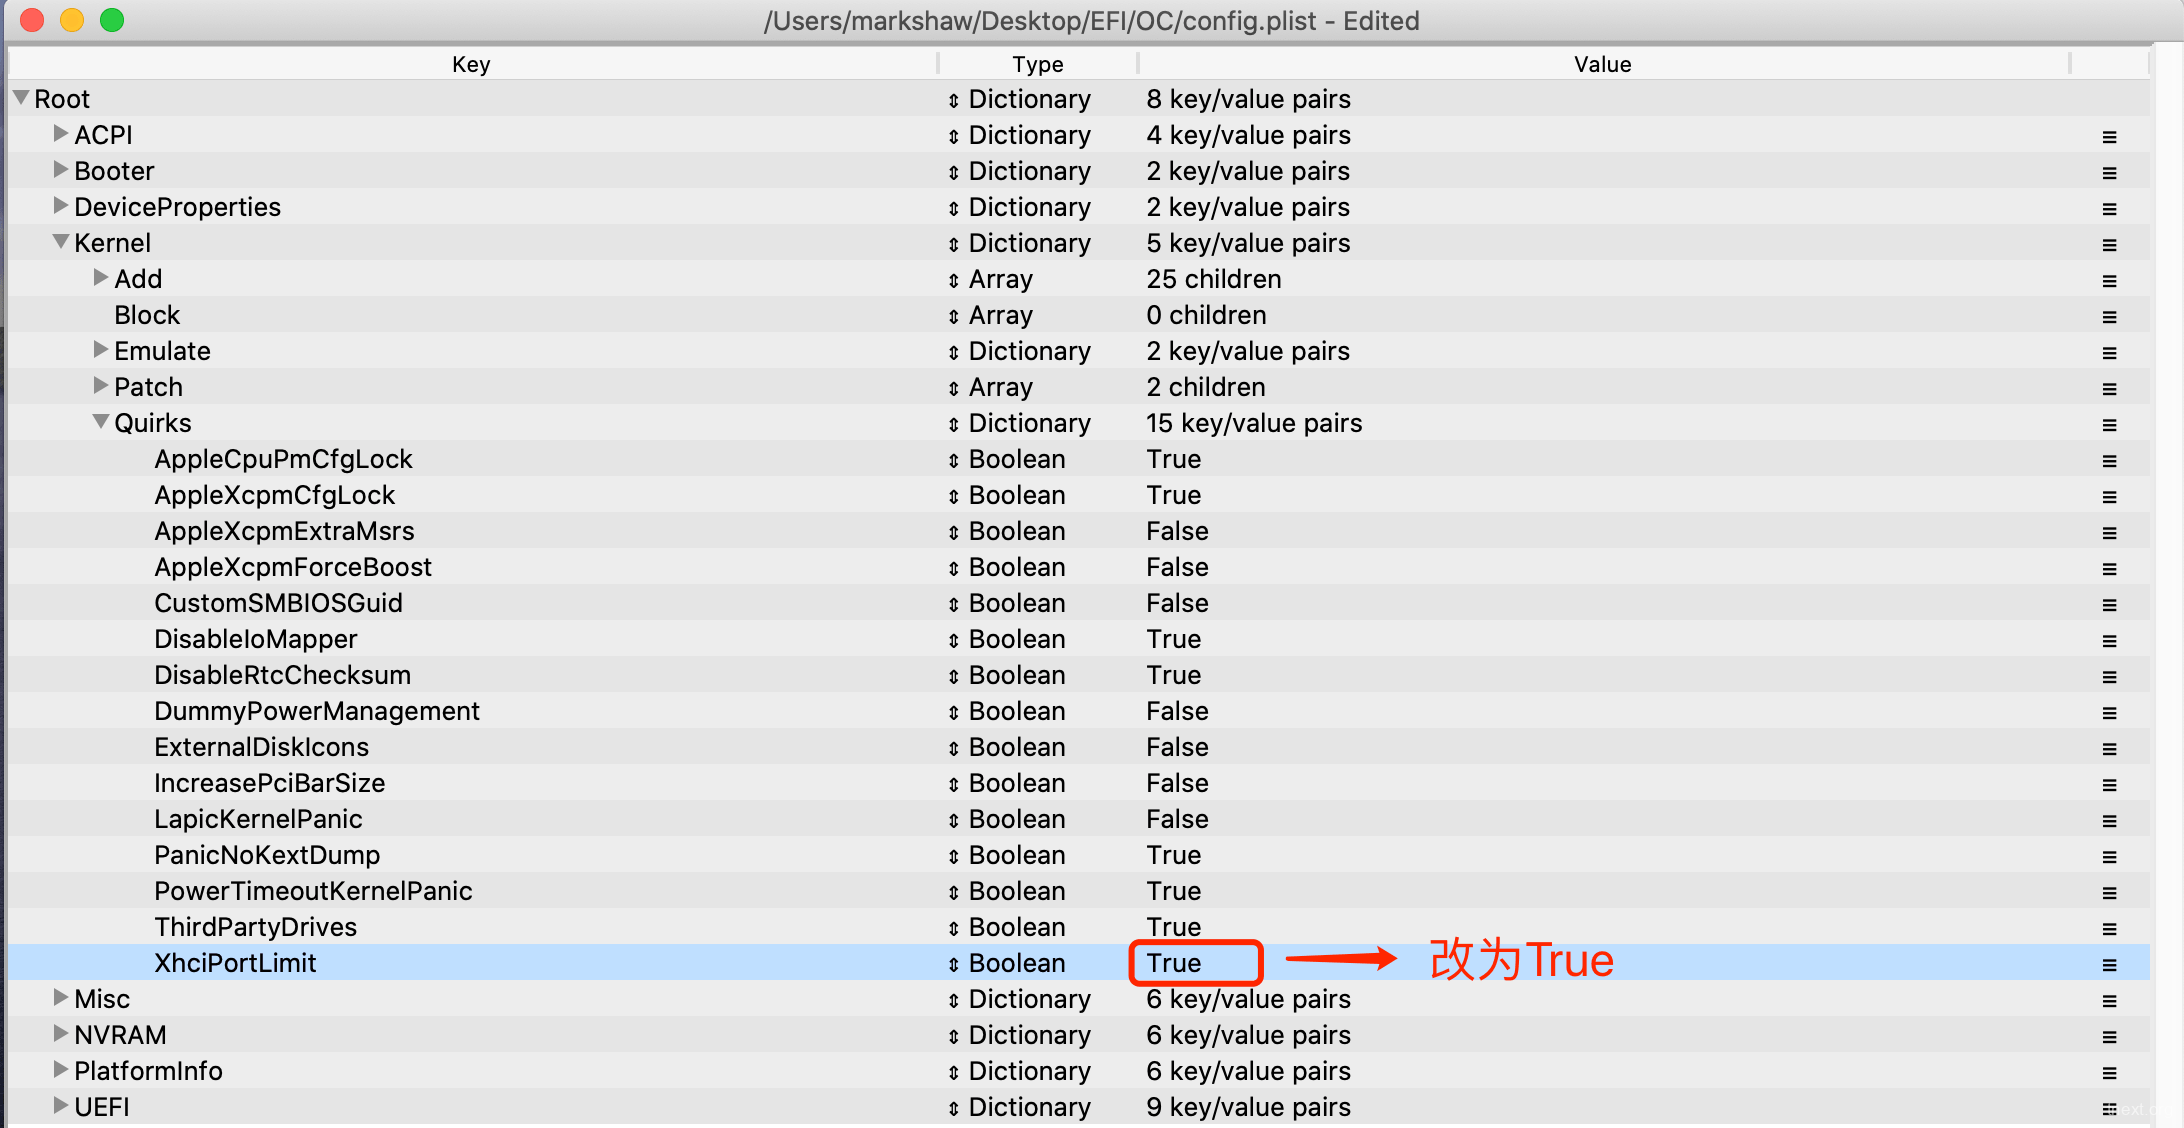Toggle AppleXcpmForceBoost value False
Viewport: 2184px width, 1128px height.
[x=1177, y=567]
